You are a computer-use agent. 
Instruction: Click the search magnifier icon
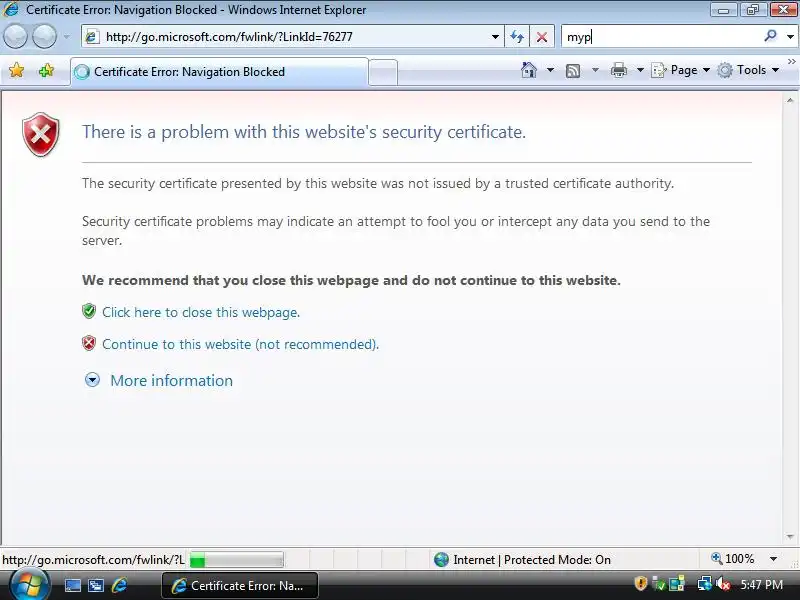[770, 36]
